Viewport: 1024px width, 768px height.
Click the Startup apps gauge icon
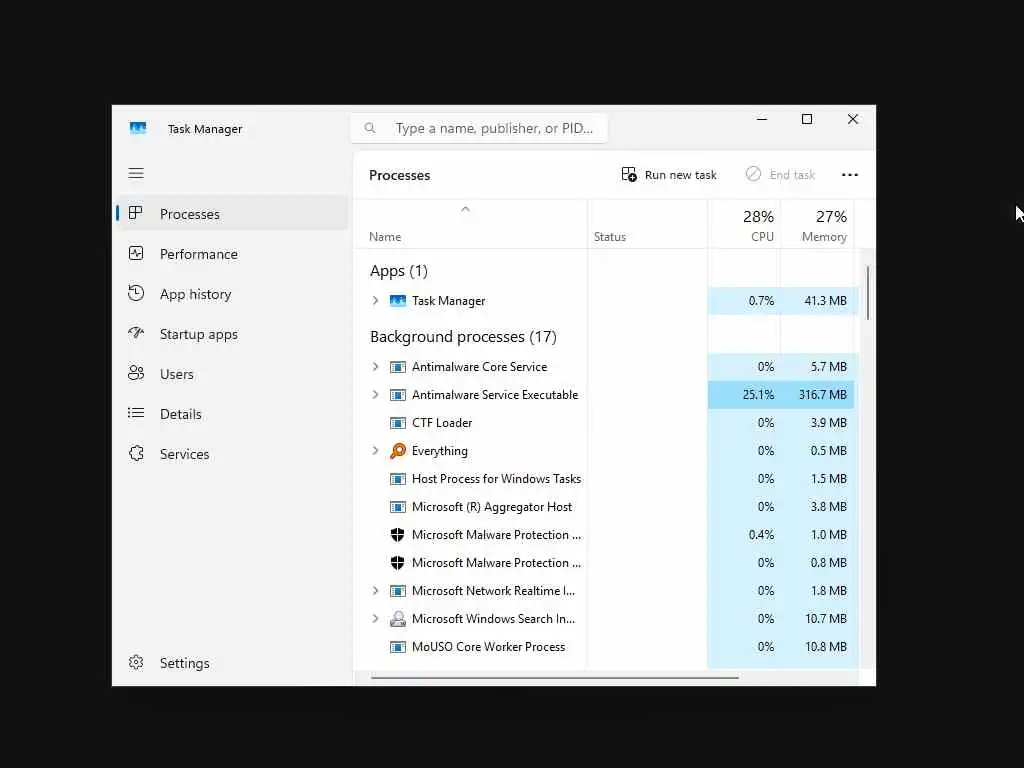pos(136,333)
